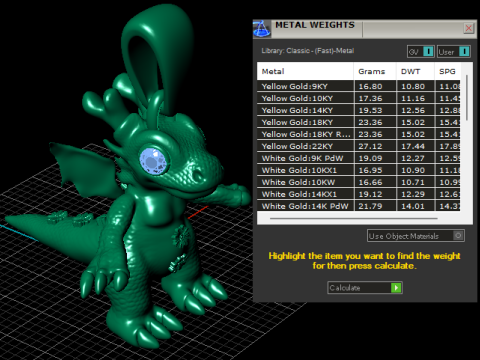Click the Calculate button
This screenshot has height=360, width=480.
(x=365, y=288)
